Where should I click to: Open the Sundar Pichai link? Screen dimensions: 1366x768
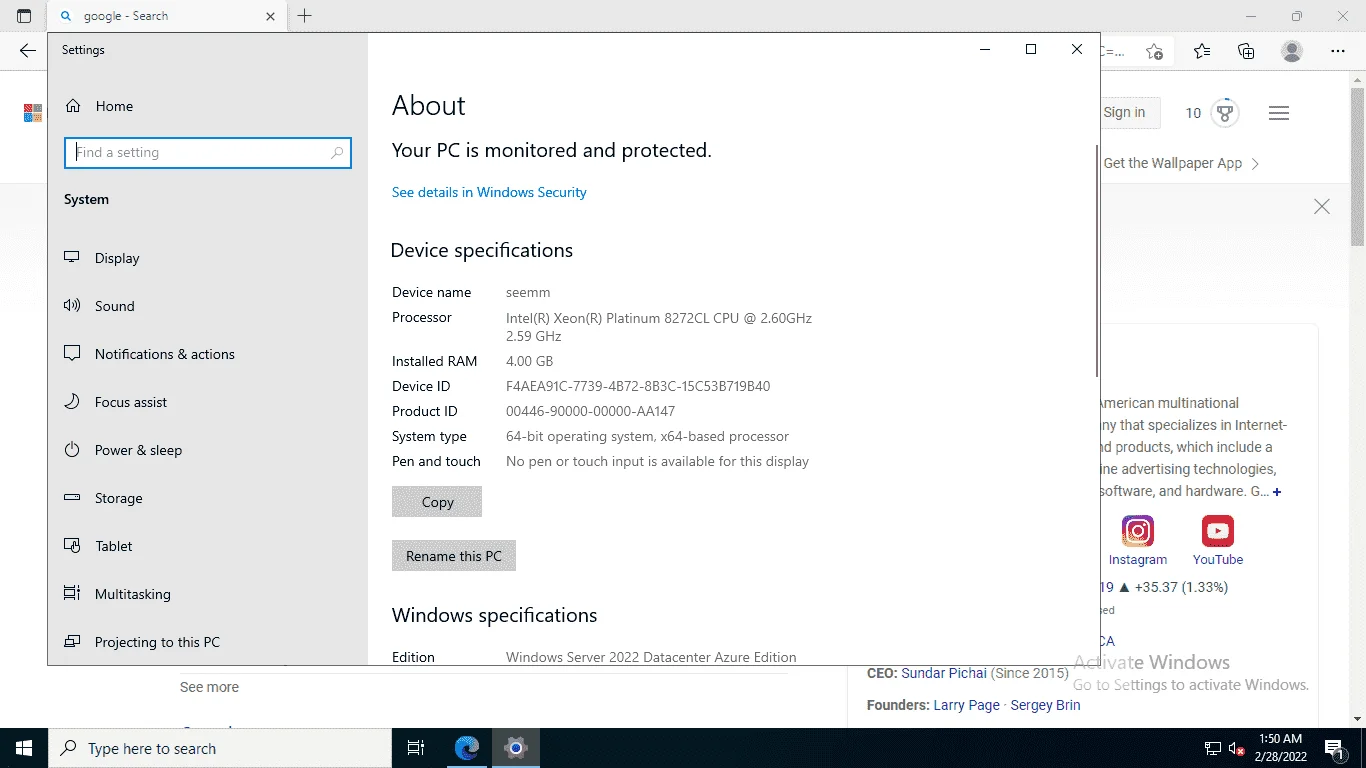(944, 673)
